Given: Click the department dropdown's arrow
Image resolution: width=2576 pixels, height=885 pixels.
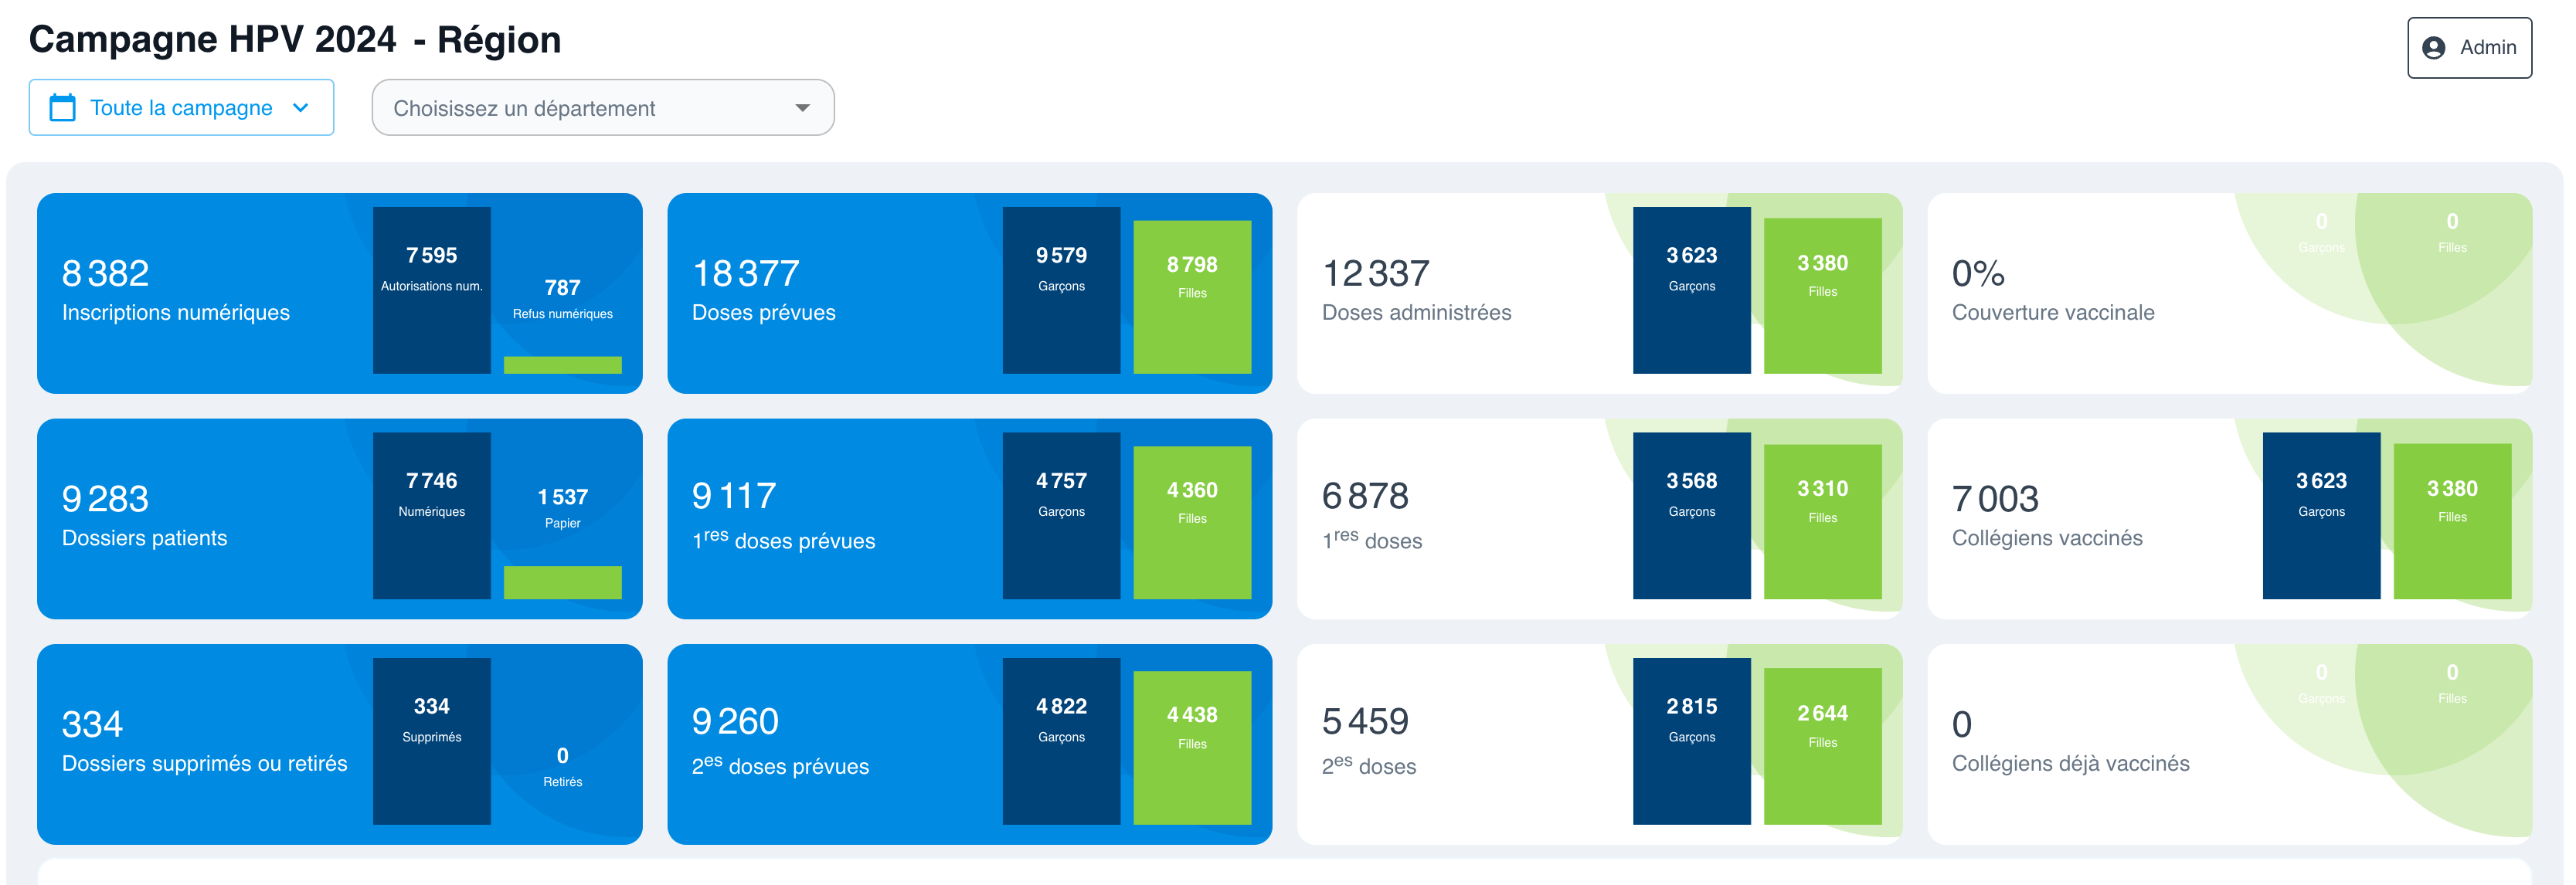Looking at the screenshot, I should (x=802, y=108).
